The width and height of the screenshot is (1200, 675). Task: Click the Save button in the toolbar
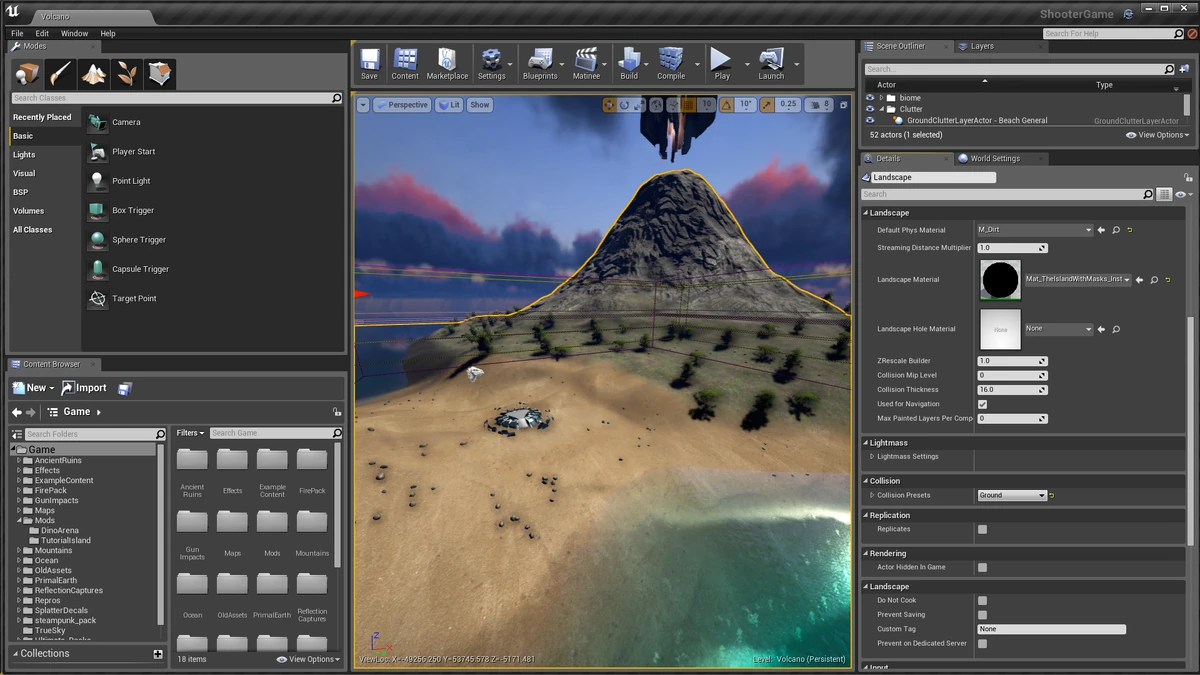pos(369,62)
